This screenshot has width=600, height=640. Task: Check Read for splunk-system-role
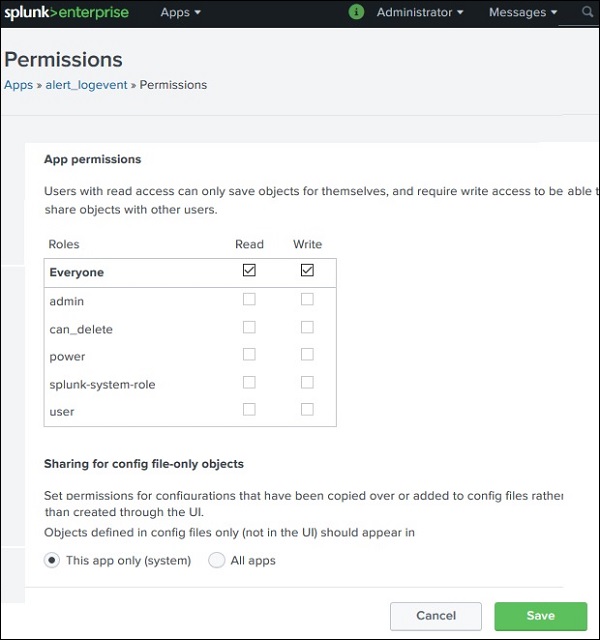(249, 382)
